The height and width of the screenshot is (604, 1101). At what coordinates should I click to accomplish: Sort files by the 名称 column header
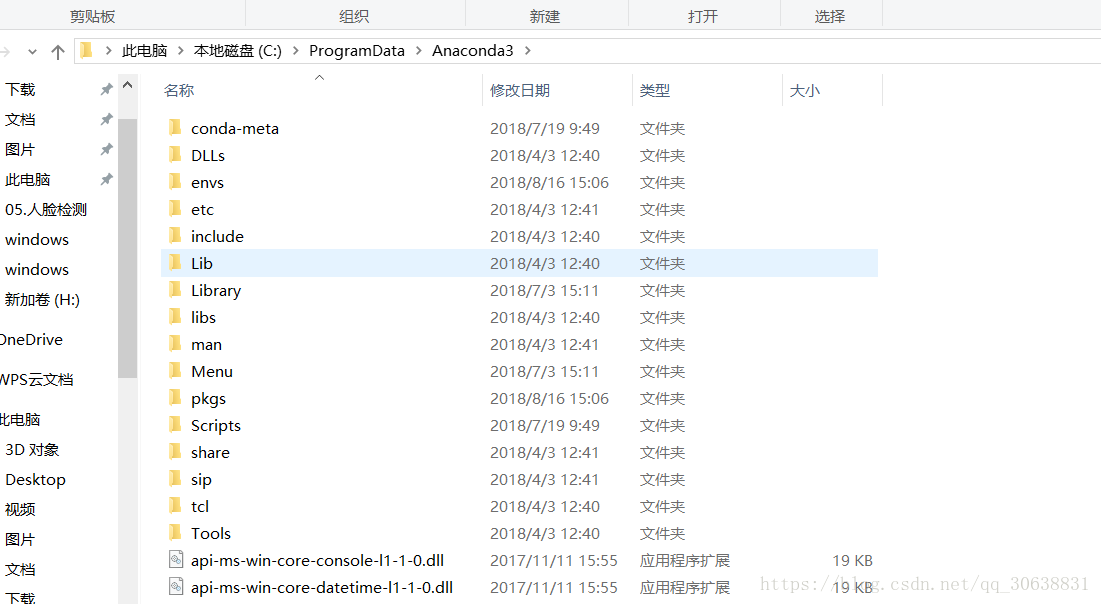[179, 91]
